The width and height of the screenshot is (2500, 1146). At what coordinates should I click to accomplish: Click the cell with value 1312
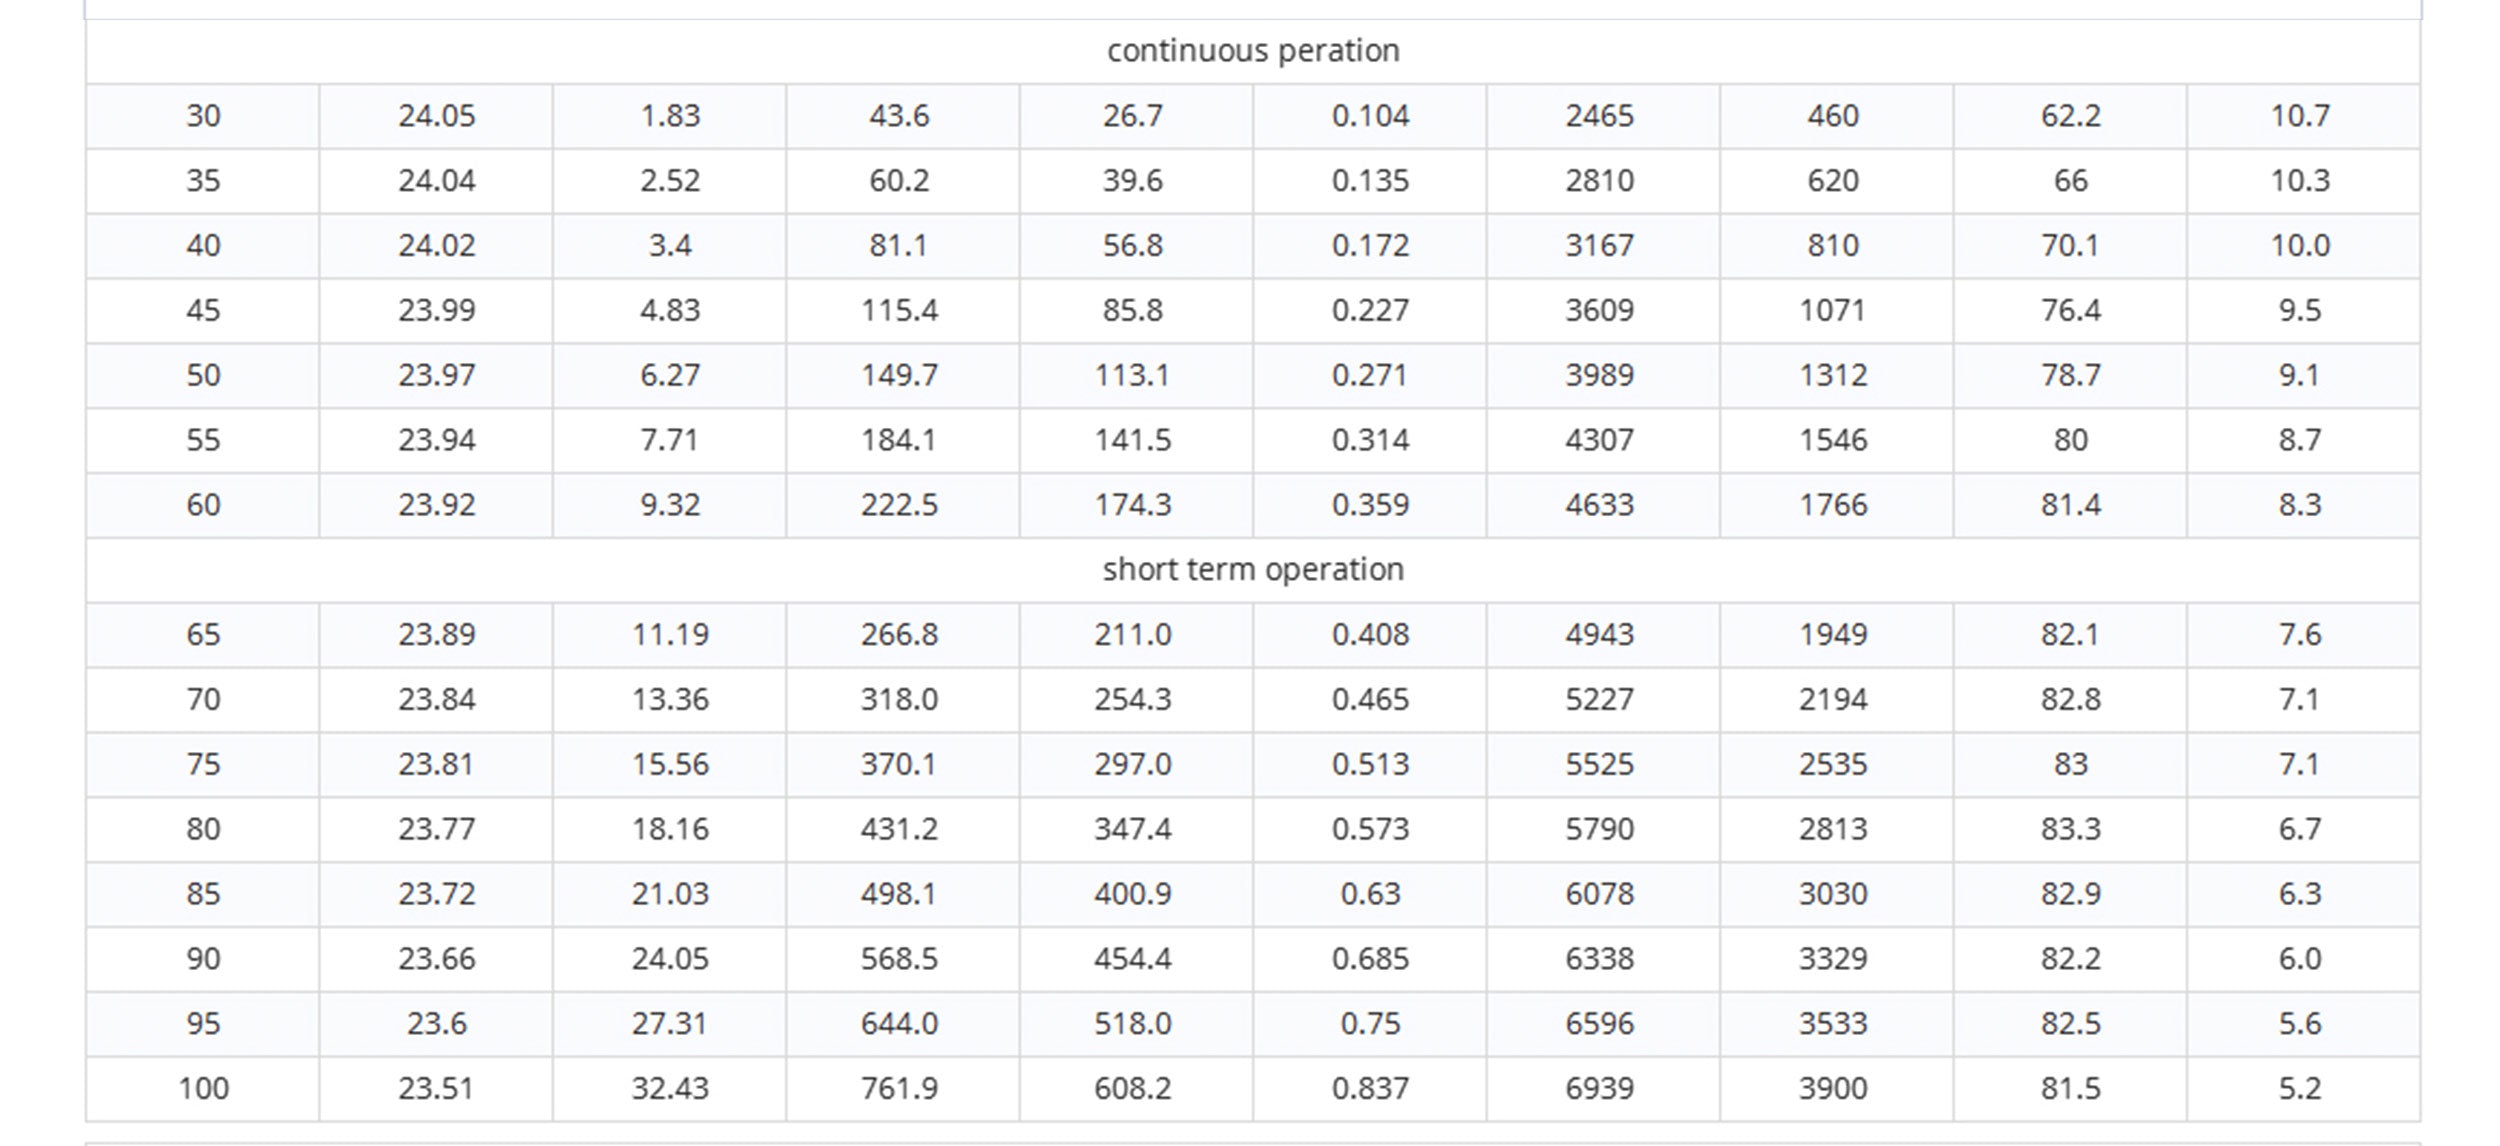pyautogui.click(x=1833, y=376)
